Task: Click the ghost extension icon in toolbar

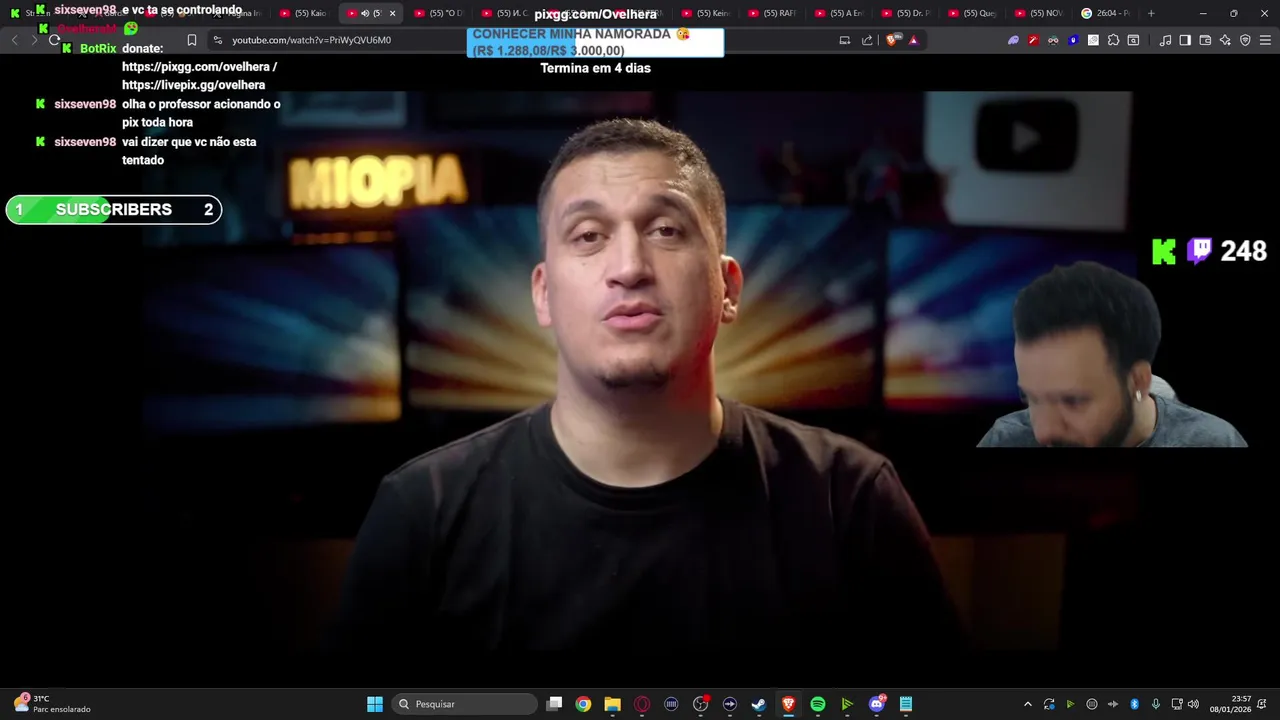Action: (x=1013, y=40)
